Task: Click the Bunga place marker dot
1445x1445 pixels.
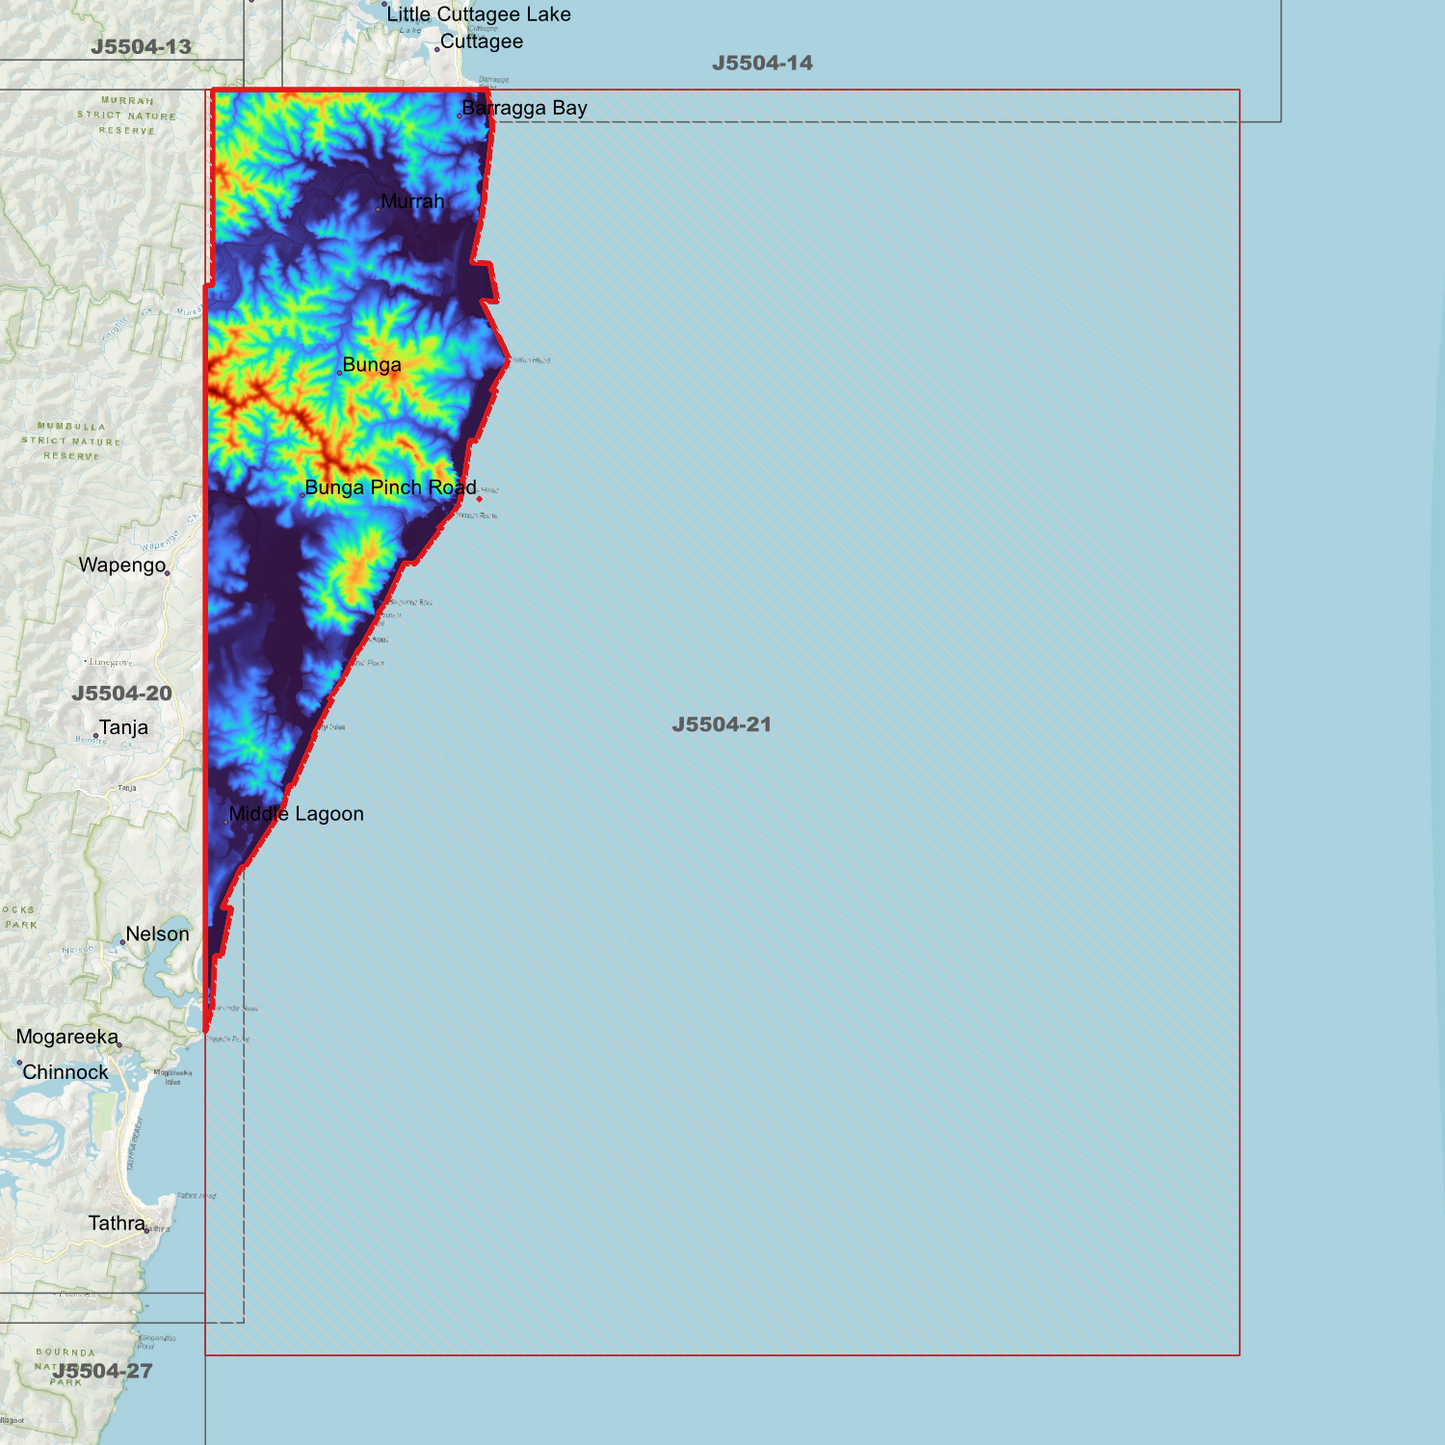Action: pos(340,372)
